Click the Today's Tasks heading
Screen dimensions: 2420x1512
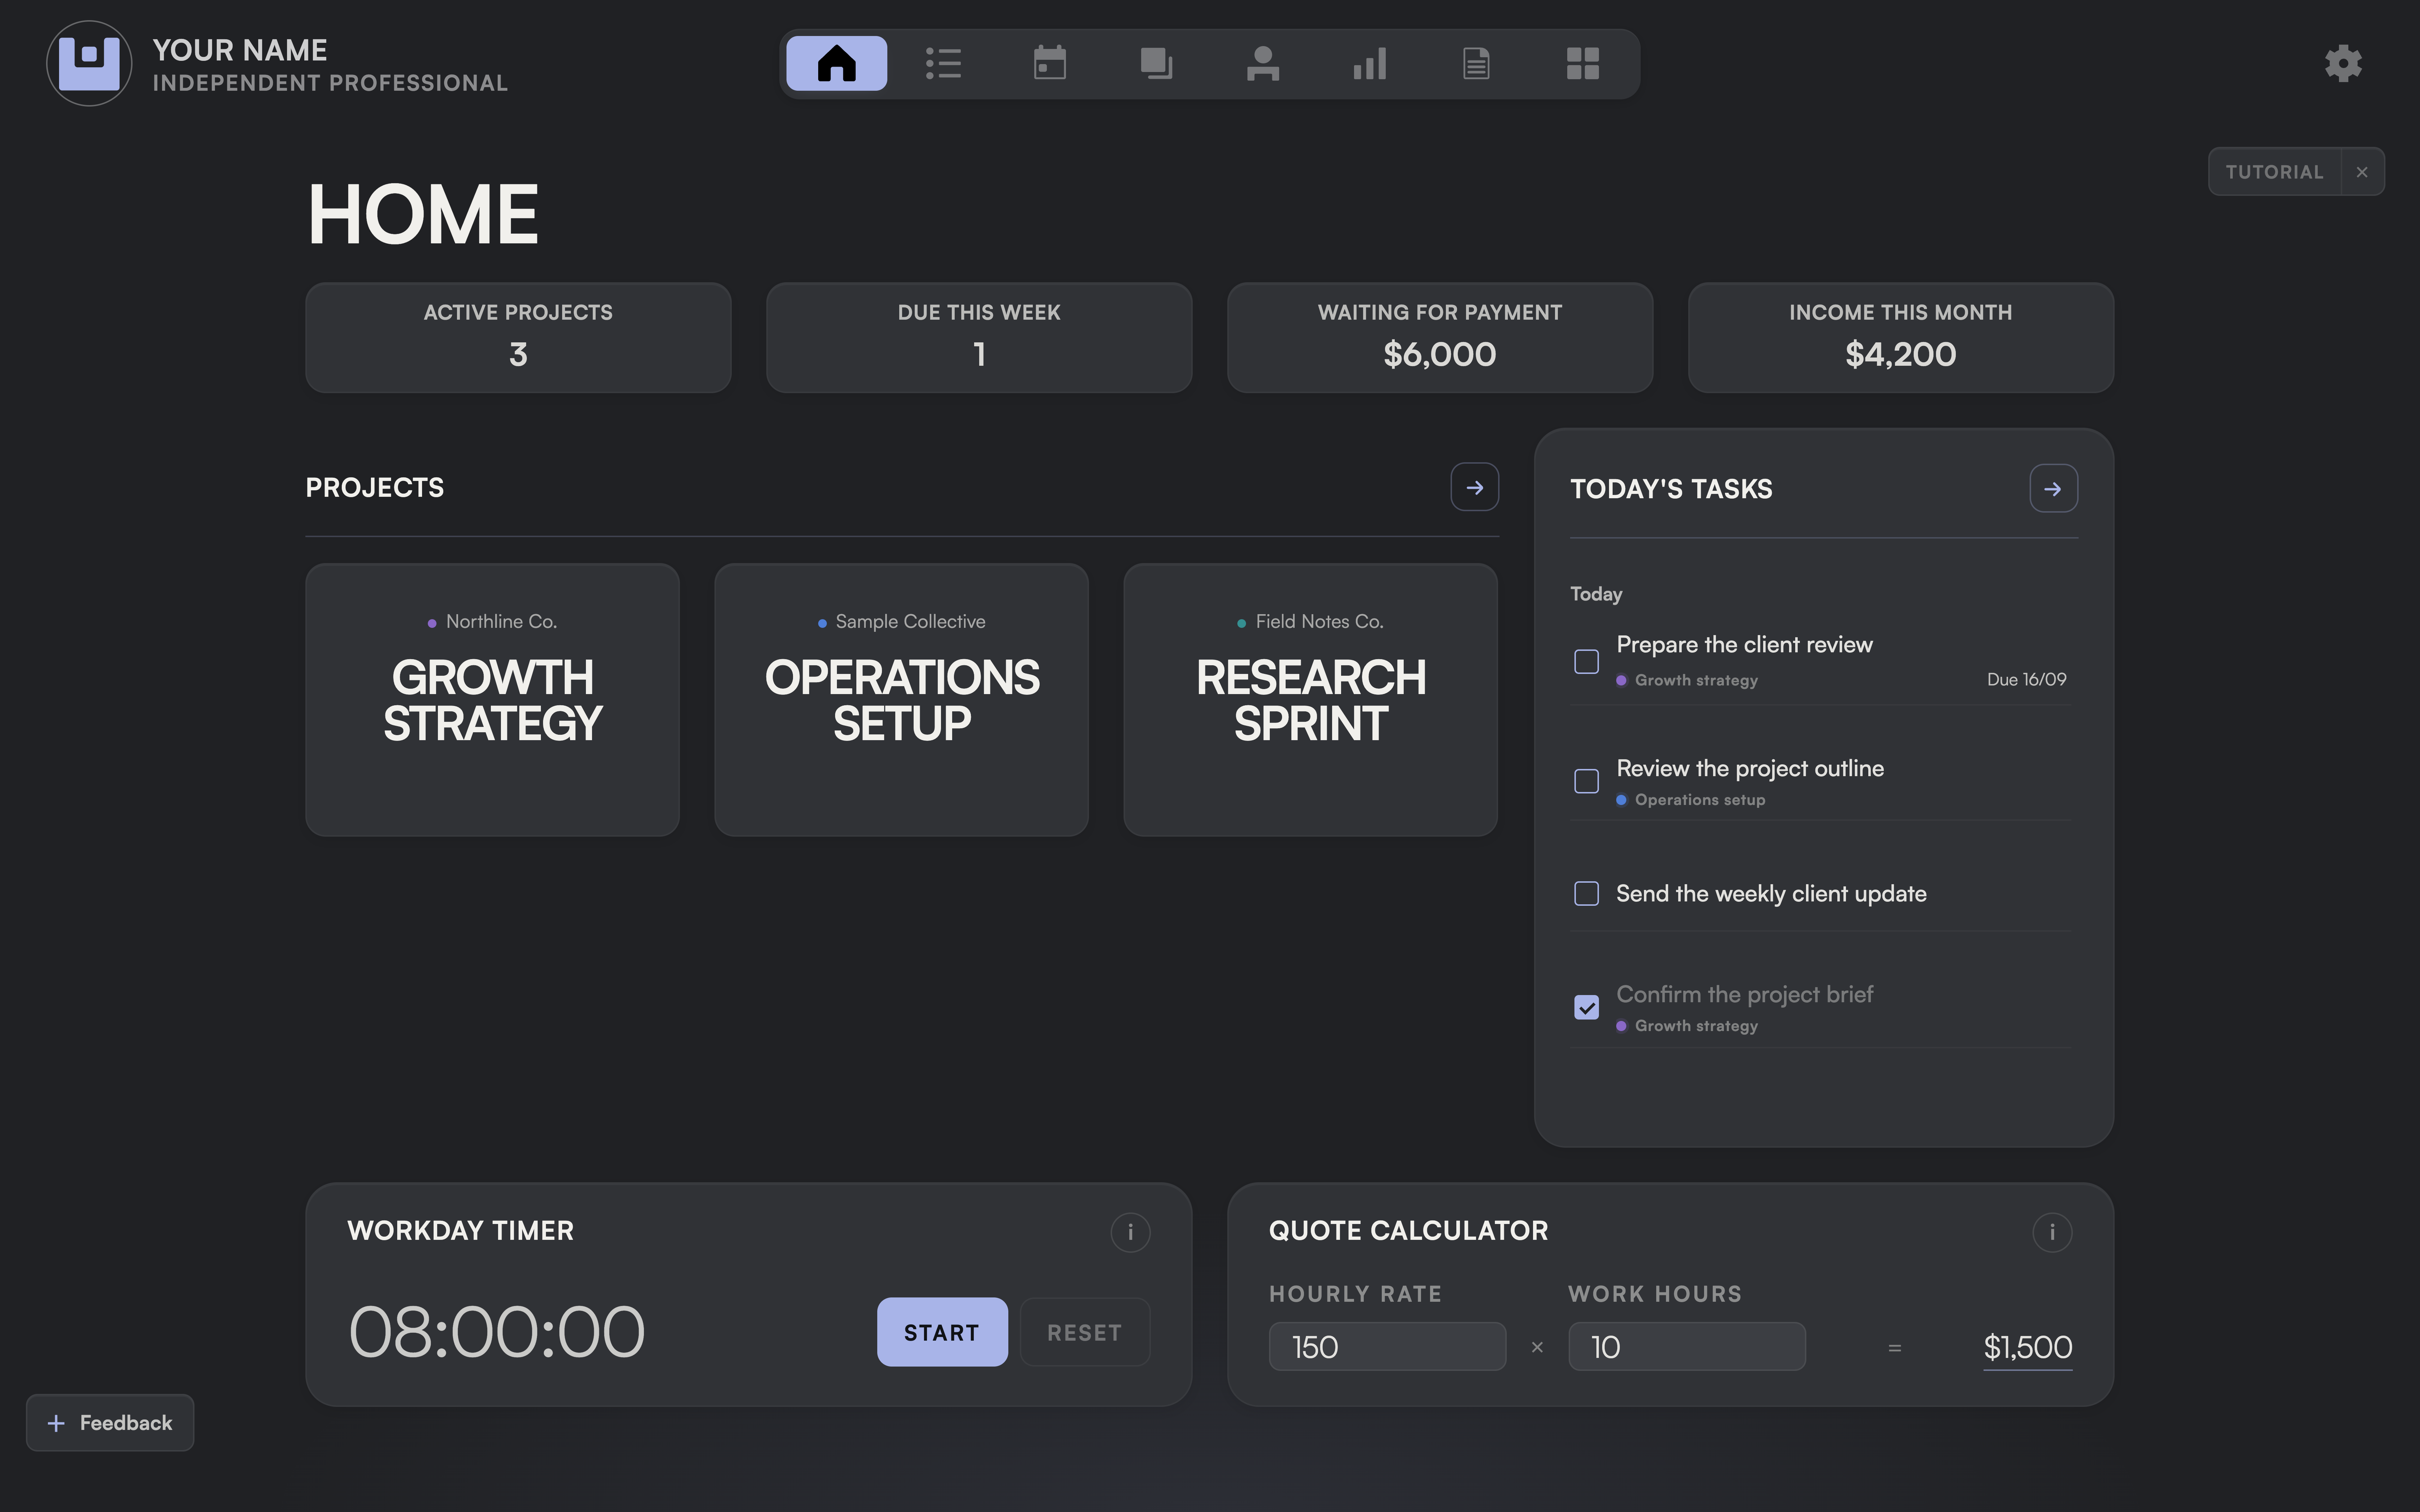(x=1671, y=488)
